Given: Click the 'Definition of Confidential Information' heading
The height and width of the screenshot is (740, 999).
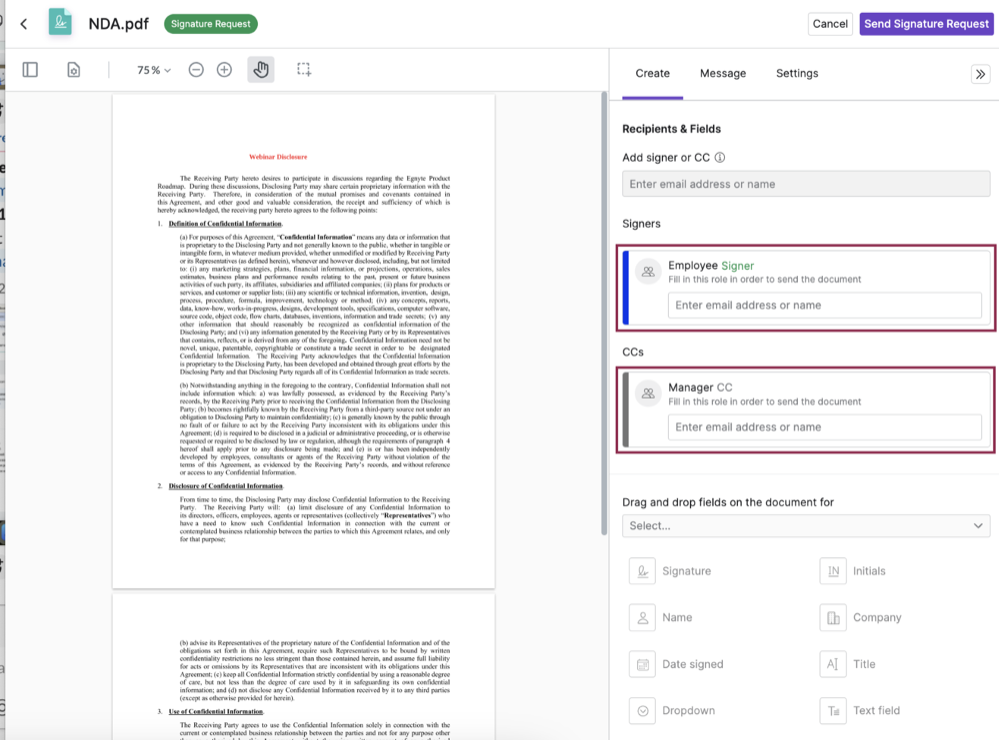Looking at the screenshot, I should [225, 224].
